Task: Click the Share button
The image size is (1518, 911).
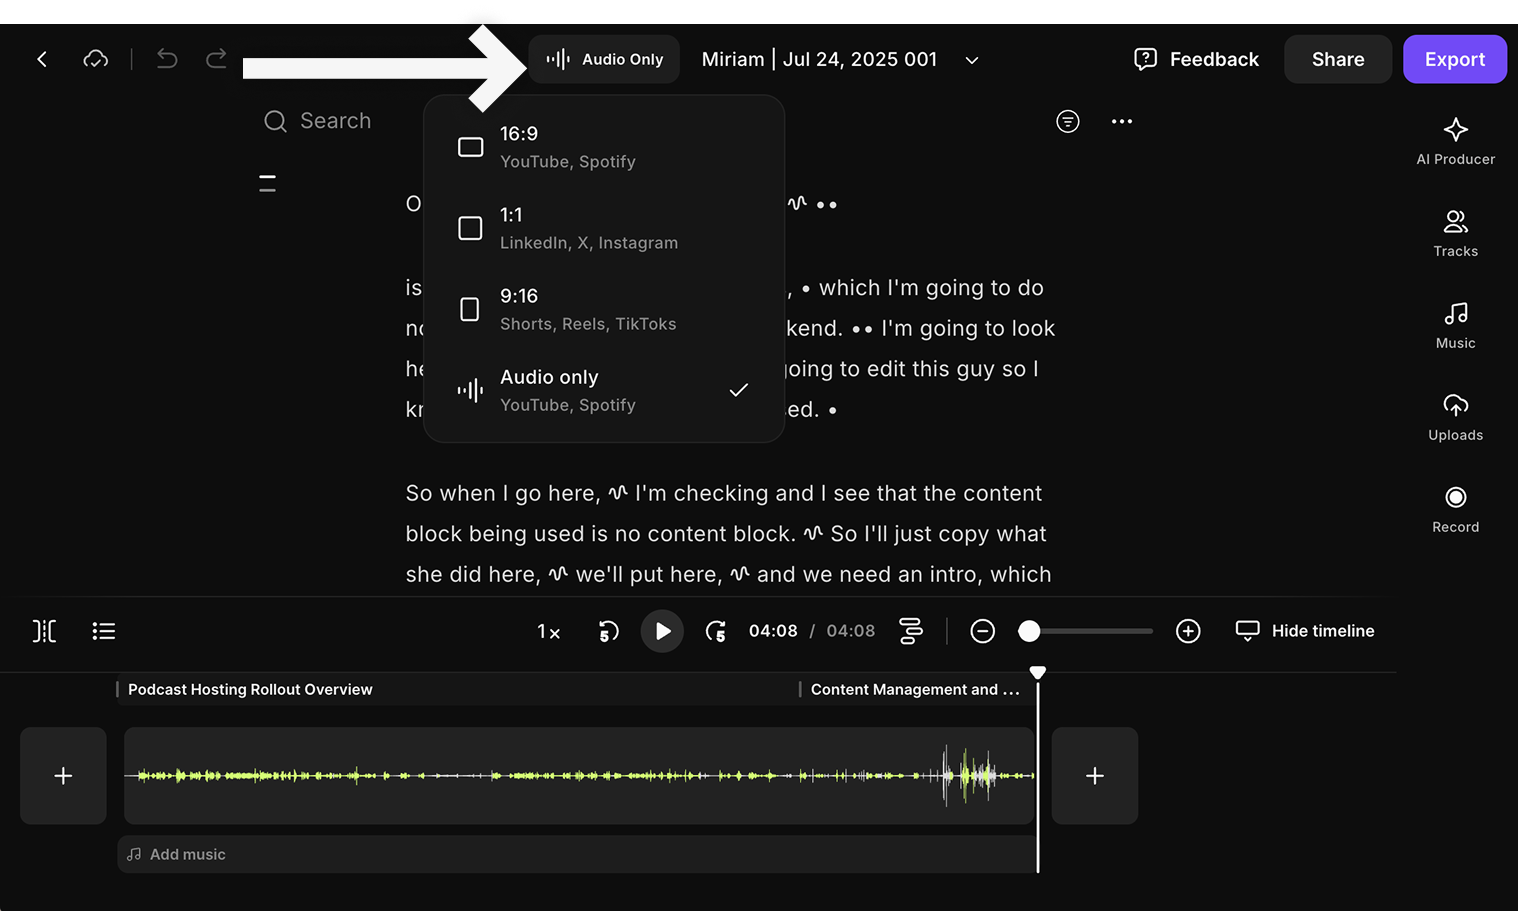Action: (x=1337, y=59)
